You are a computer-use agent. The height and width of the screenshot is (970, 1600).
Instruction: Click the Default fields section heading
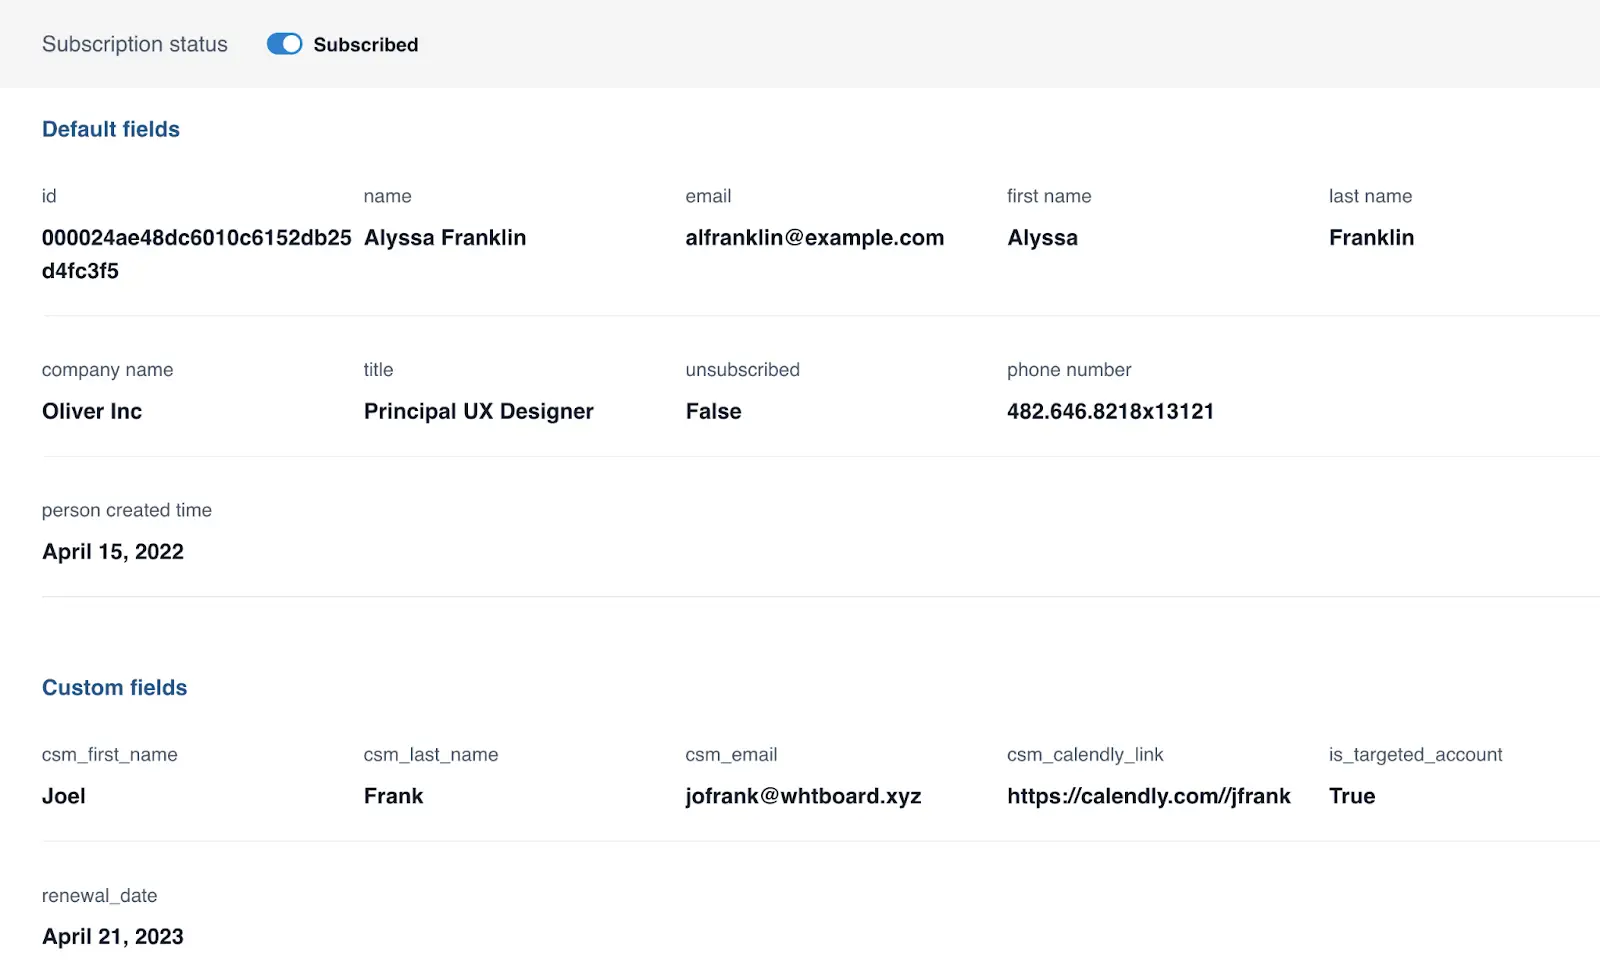coord(111,129)
